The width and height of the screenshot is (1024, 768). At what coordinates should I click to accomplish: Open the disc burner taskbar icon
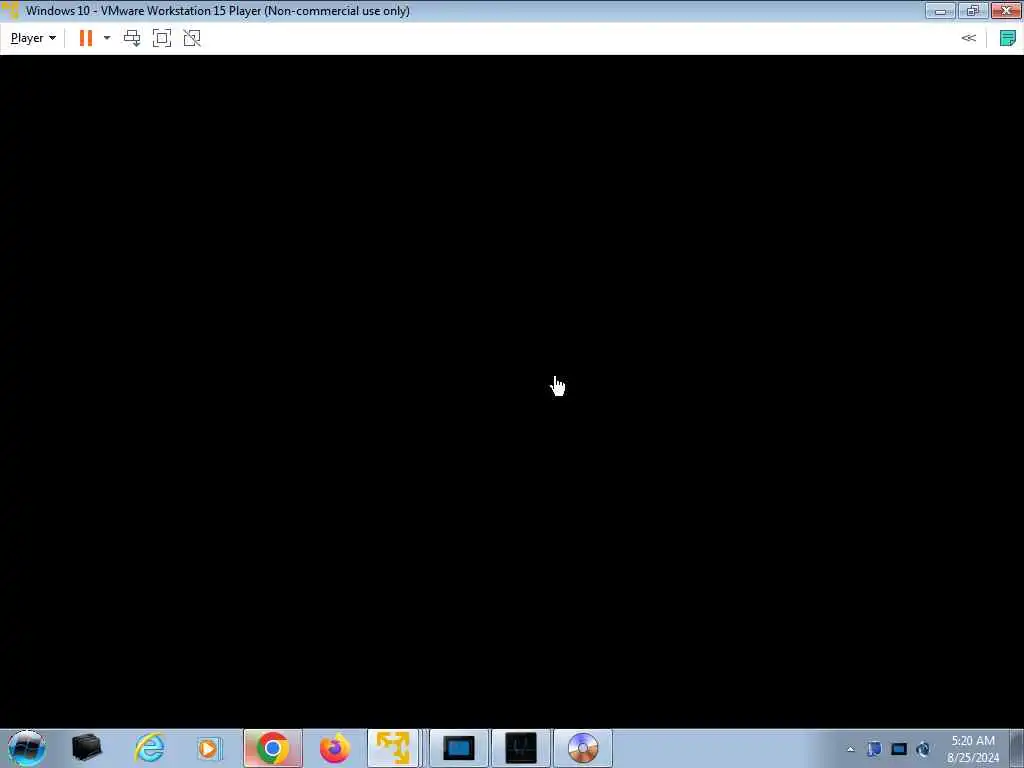point(583,748)
